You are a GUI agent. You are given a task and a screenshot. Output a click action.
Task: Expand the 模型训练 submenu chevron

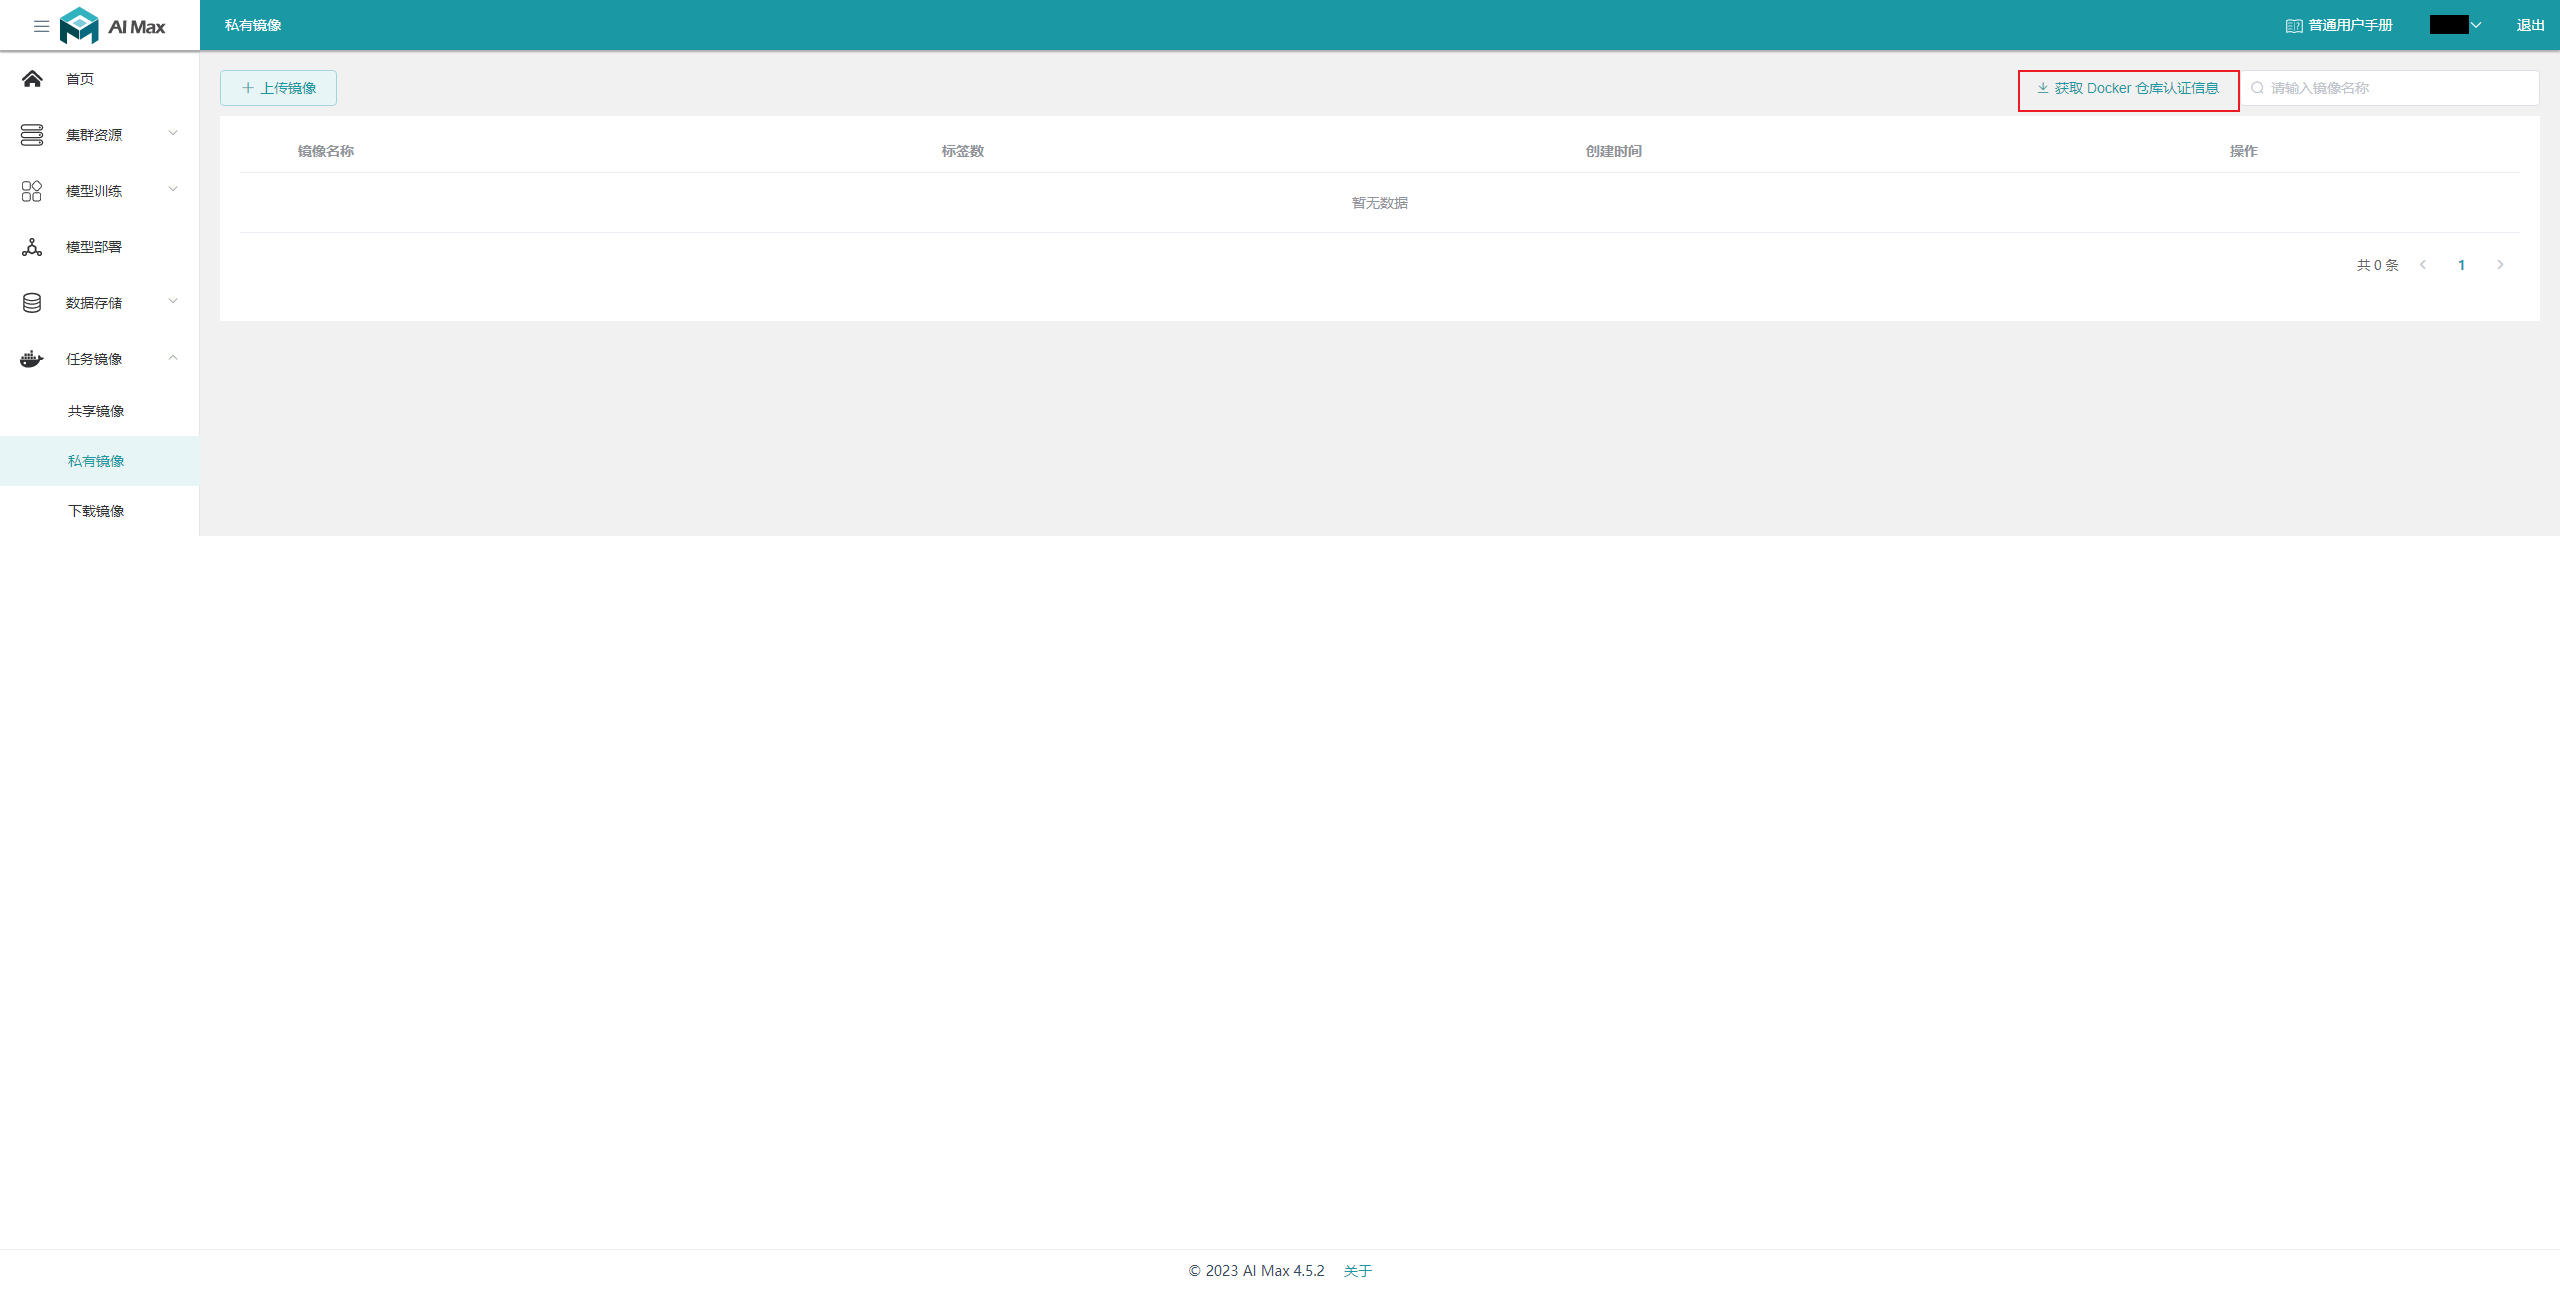[173, 189]
